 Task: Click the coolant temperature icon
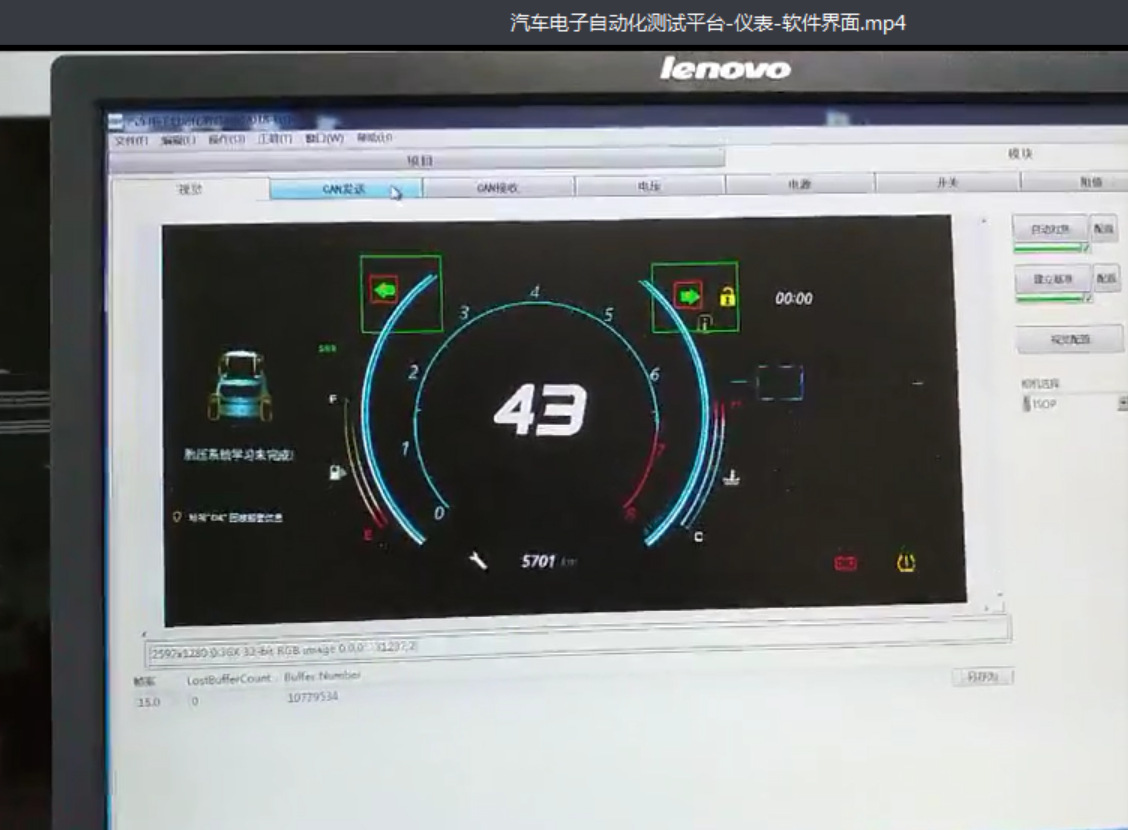point(732,478)
